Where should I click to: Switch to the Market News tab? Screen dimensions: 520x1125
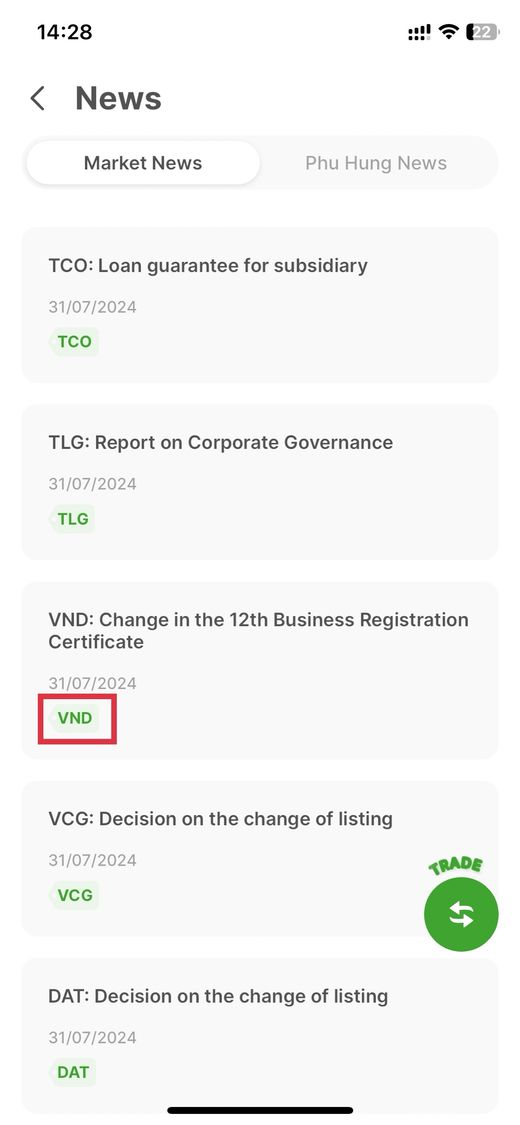143,163
